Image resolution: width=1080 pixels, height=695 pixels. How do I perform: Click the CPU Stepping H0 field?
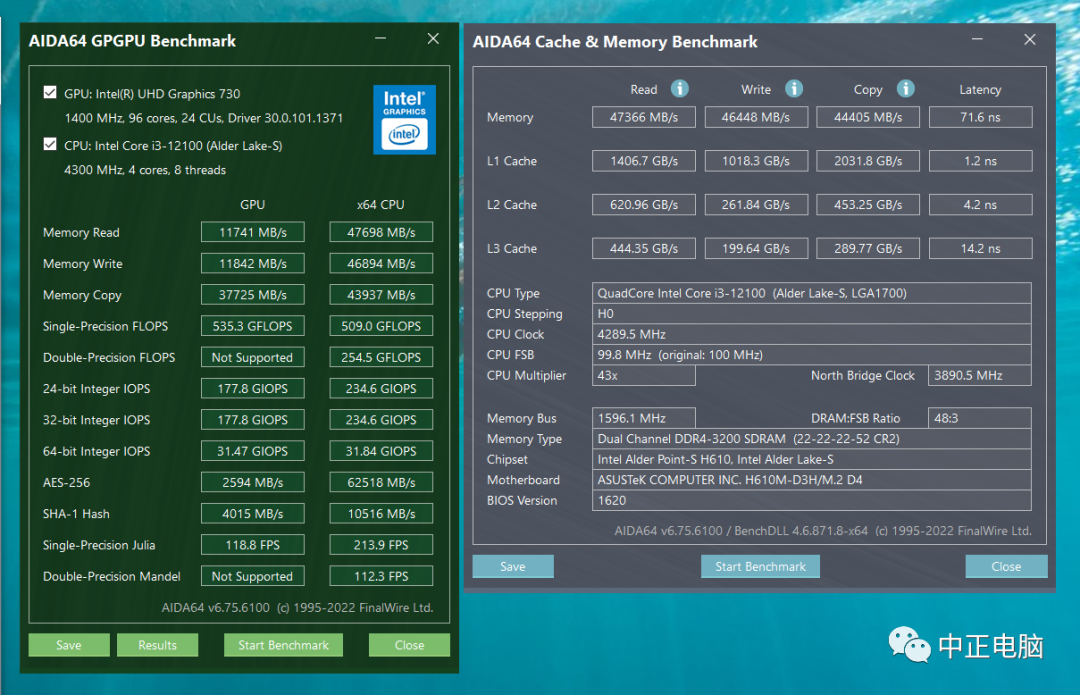pos(811,313)
